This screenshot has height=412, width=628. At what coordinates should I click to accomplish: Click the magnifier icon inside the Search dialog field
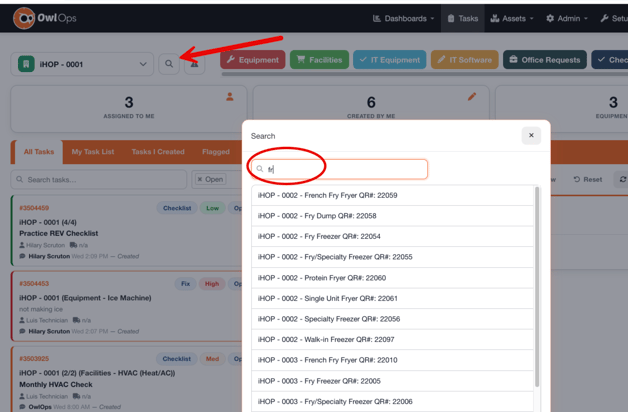[260, 169]
